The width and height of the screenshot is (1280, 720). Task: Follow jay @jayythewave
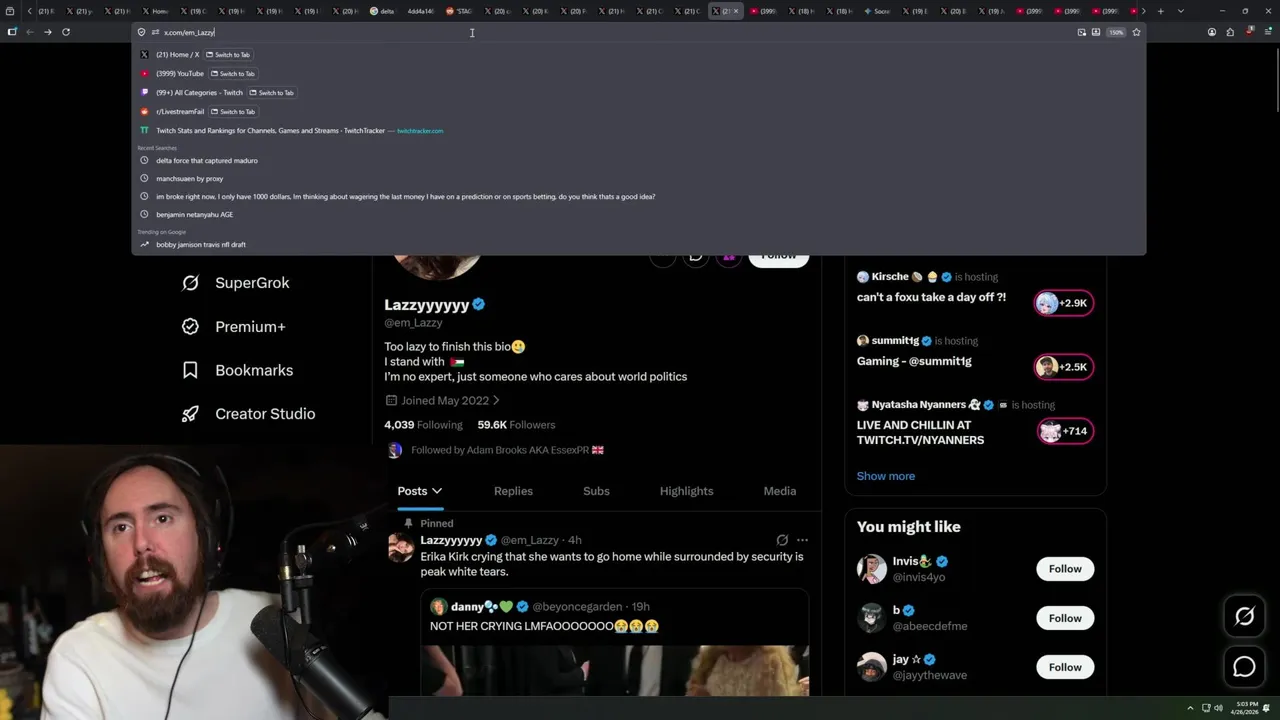1065,667
